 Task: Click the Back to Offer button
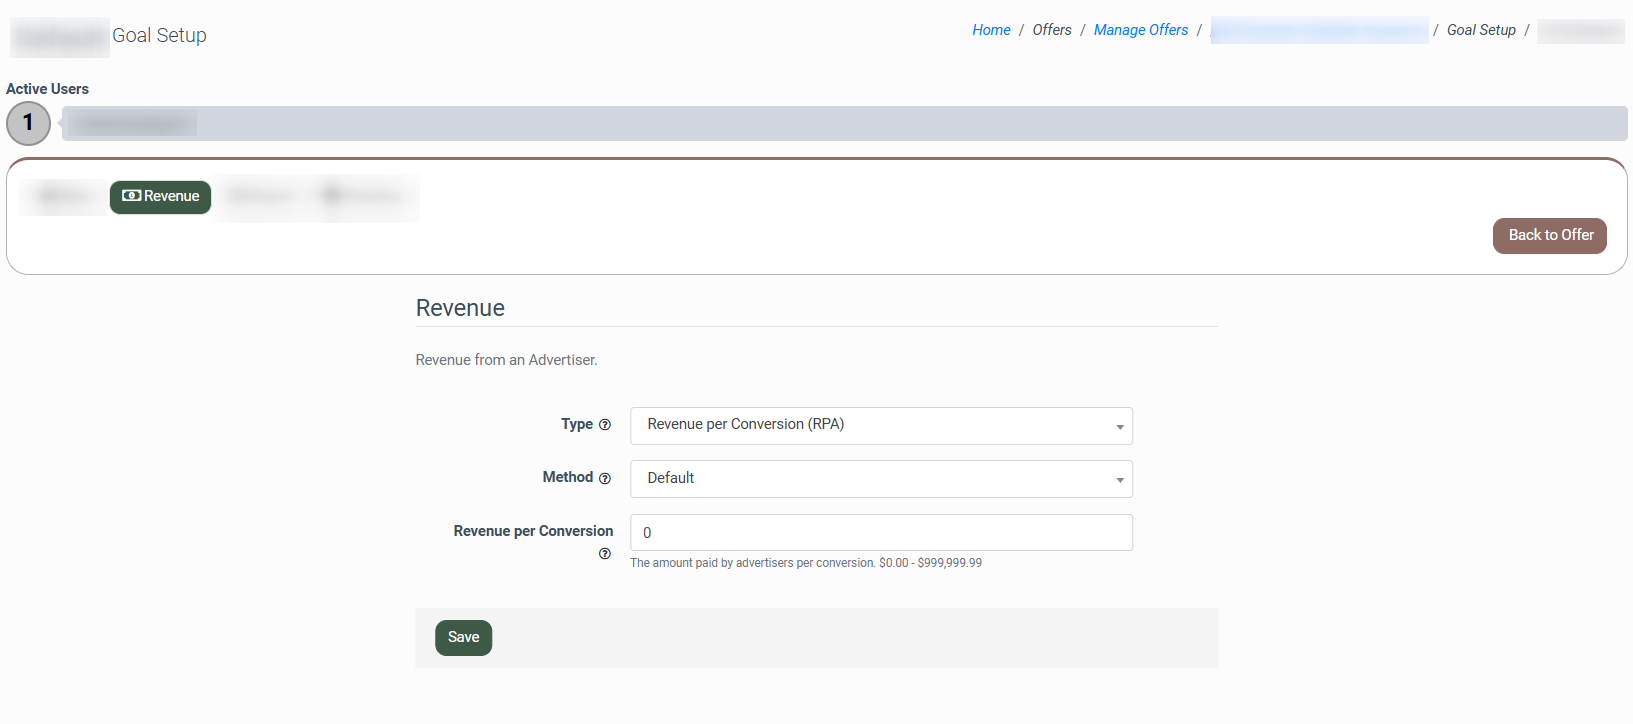tap(1549, 236)
